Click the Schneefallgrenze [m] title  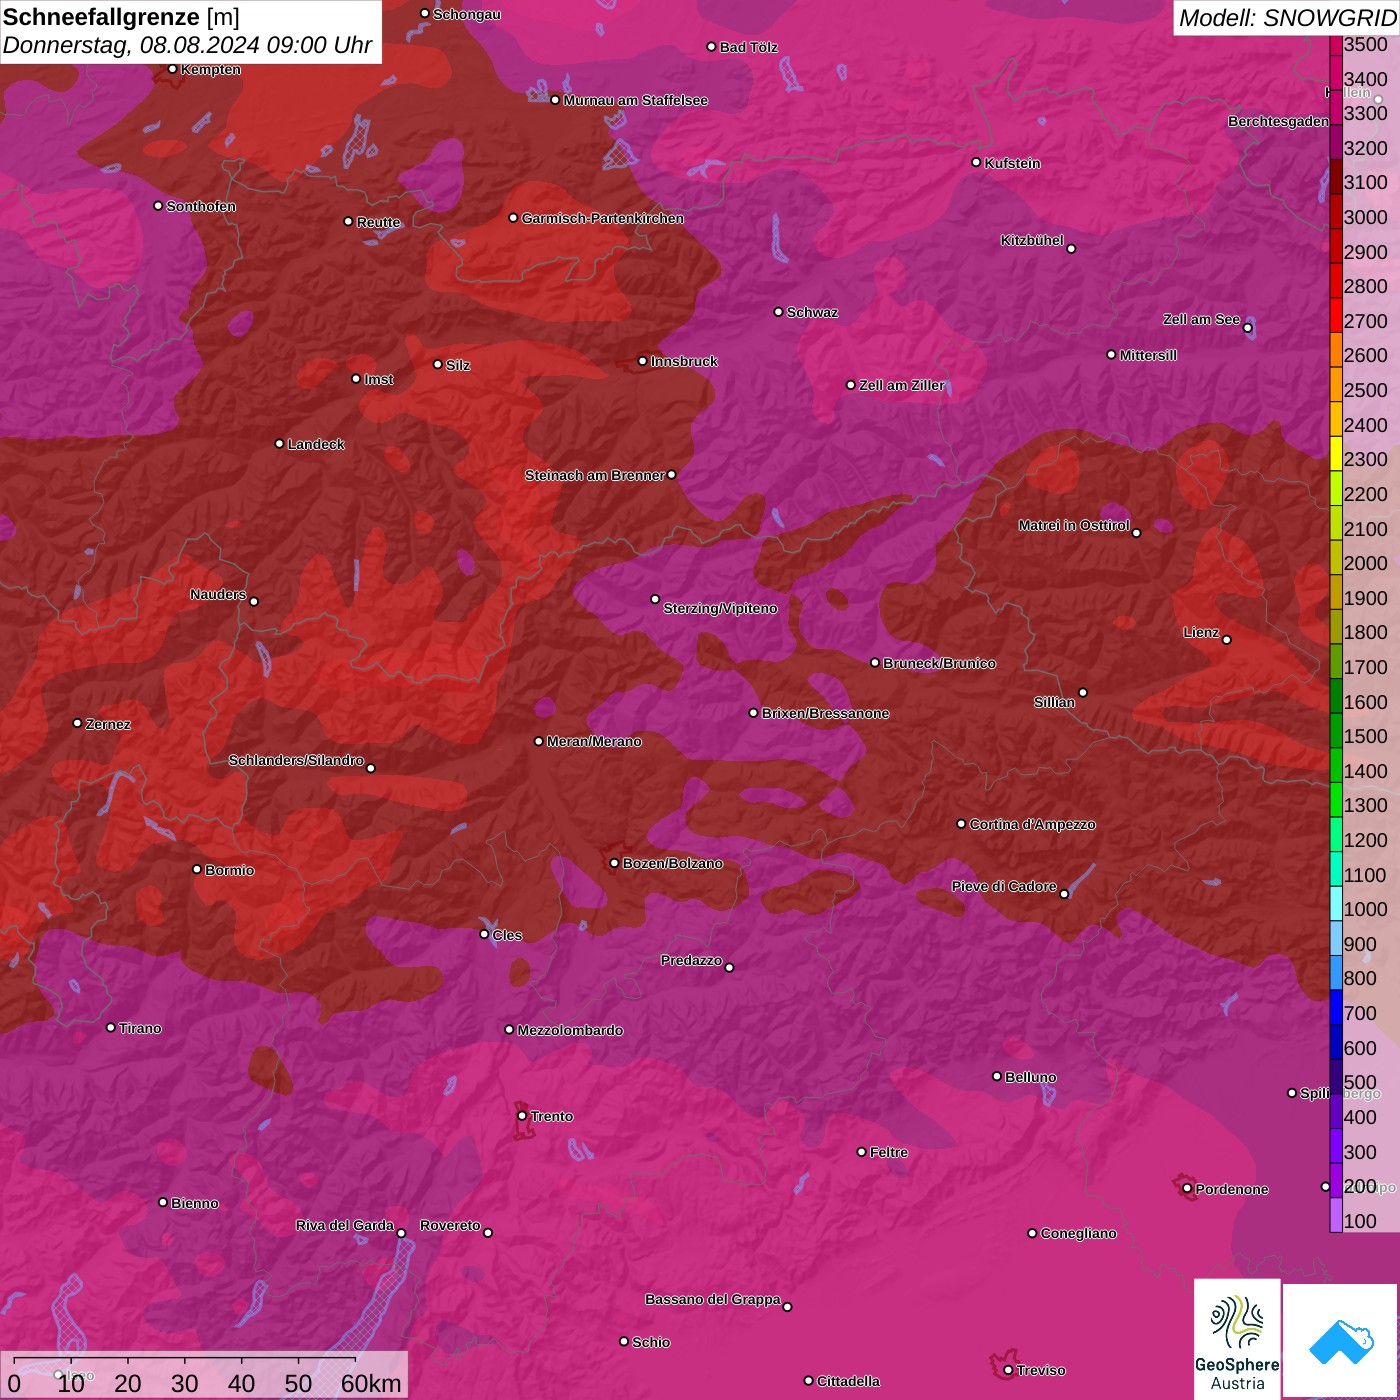tap(121, 17)
